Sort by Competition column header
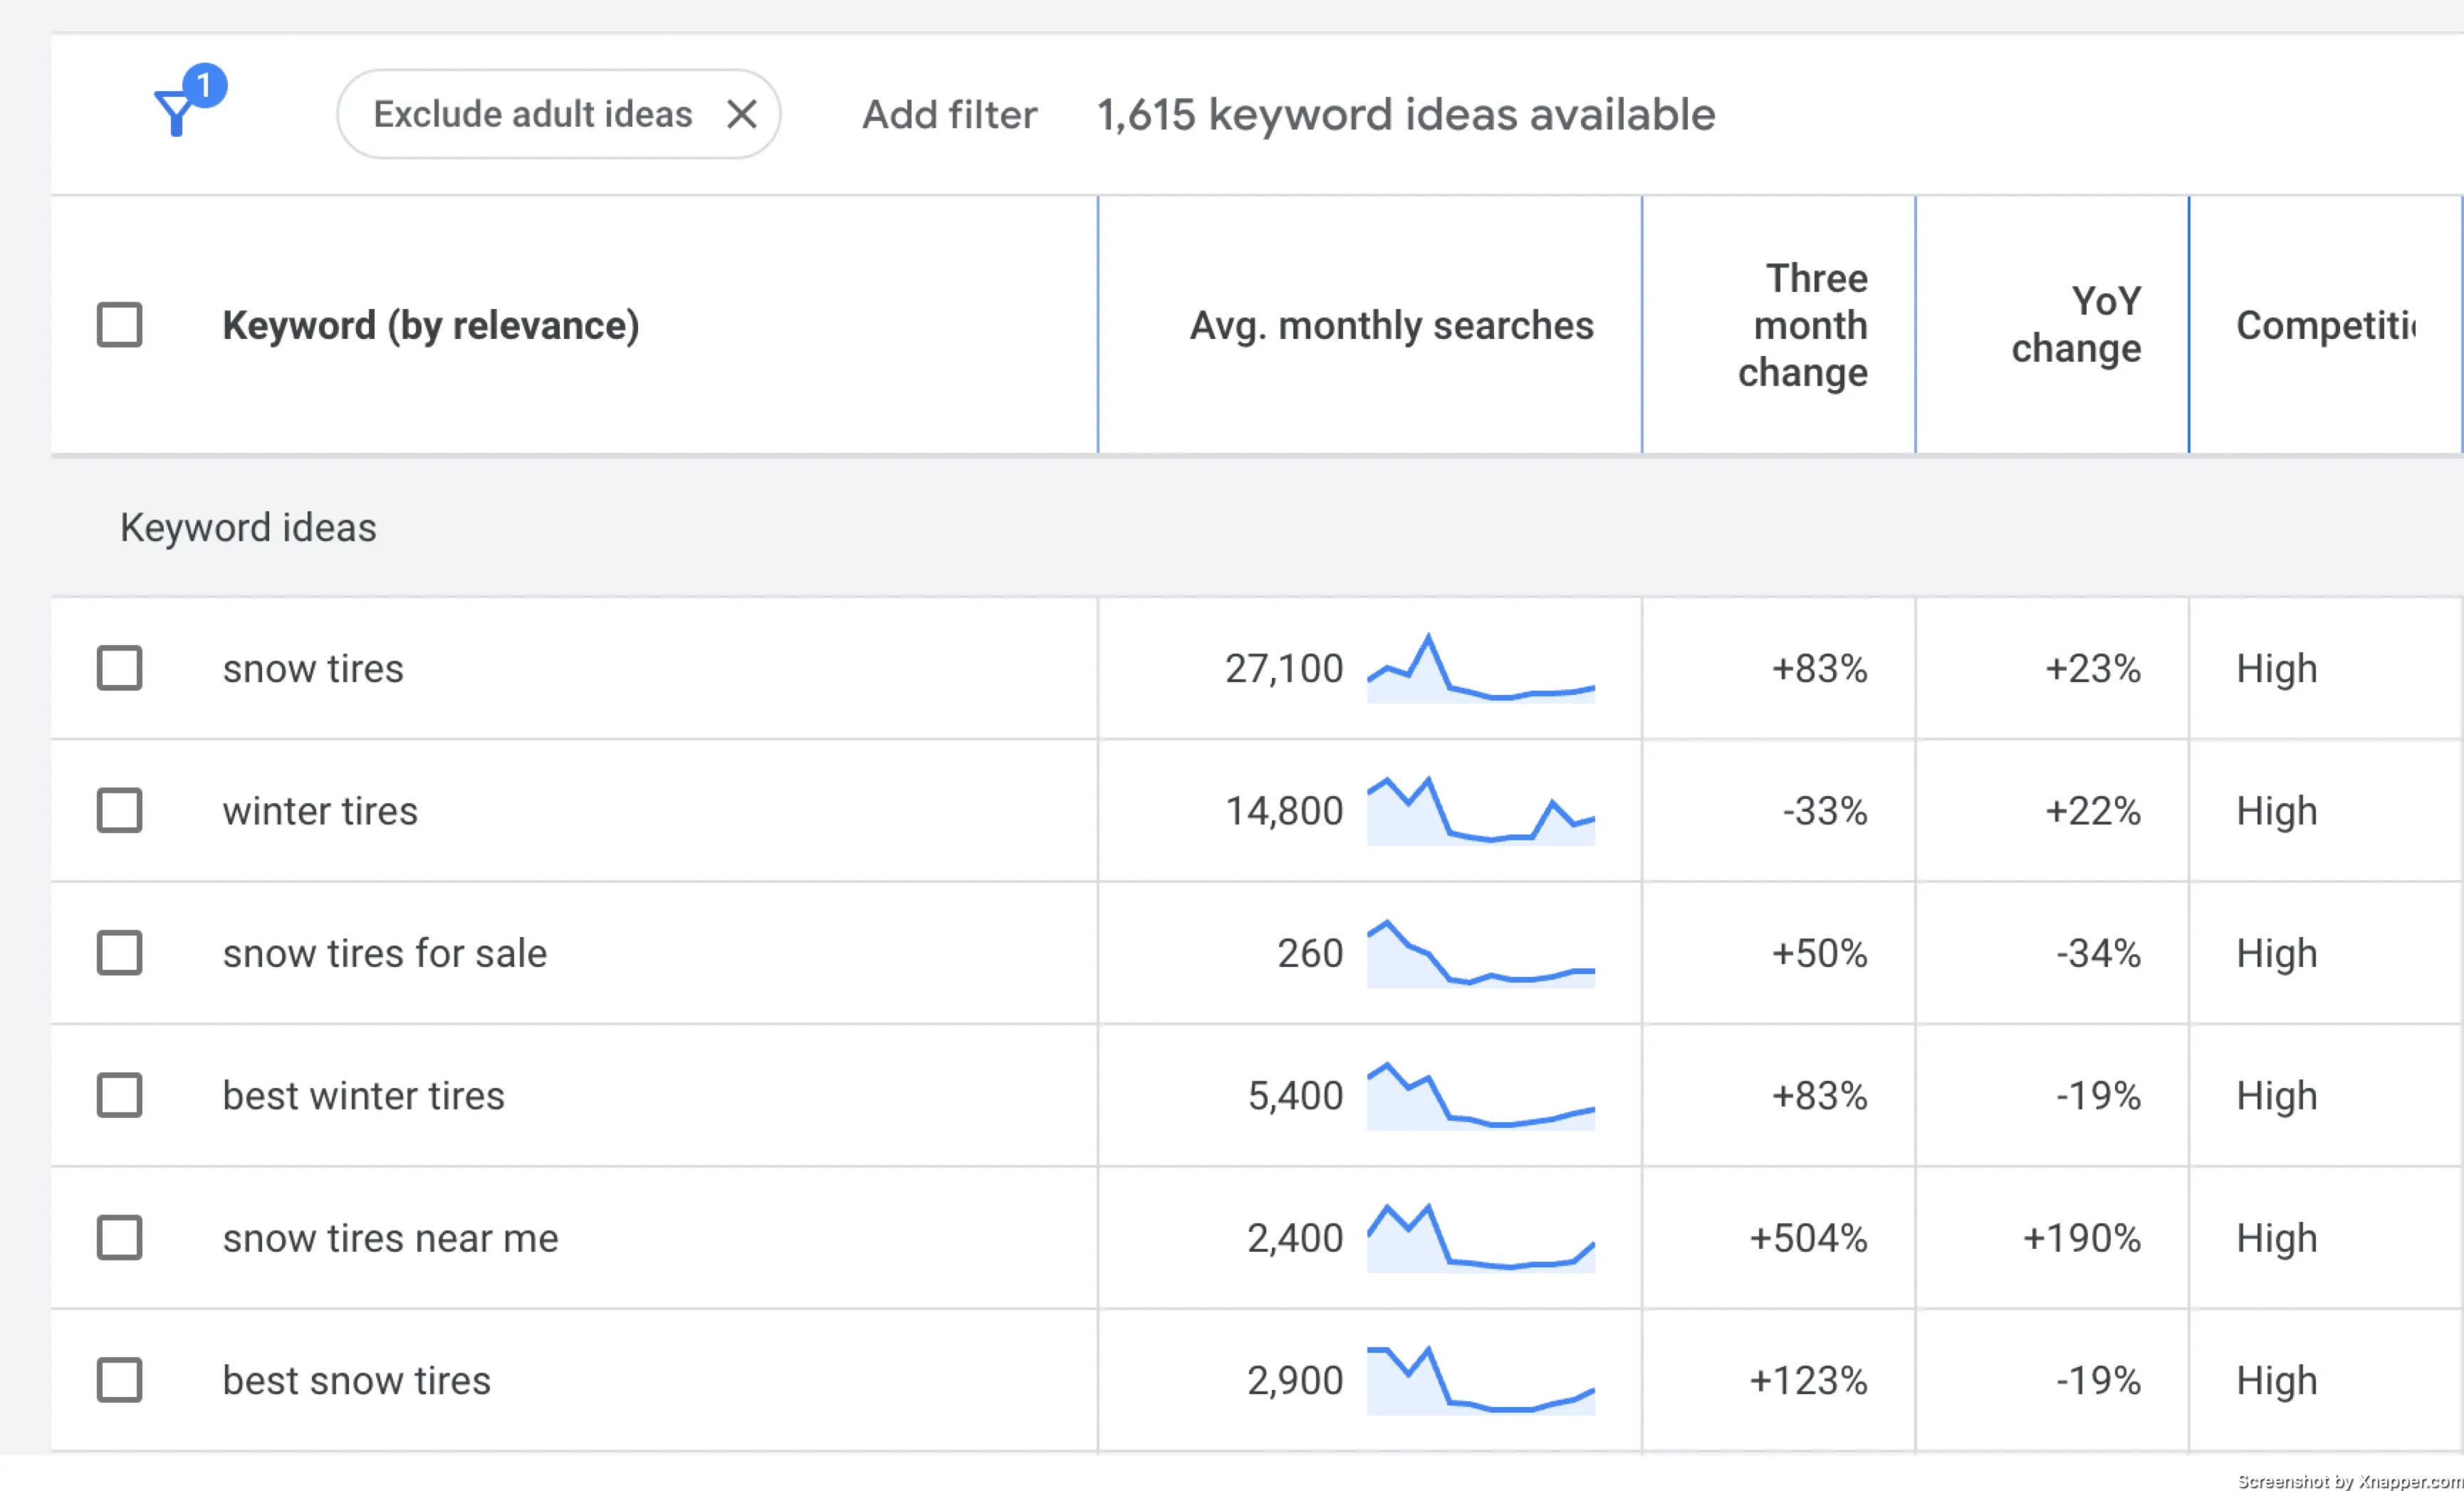Screen dimensions: 2464x1491 click(x=2326, y=325)
